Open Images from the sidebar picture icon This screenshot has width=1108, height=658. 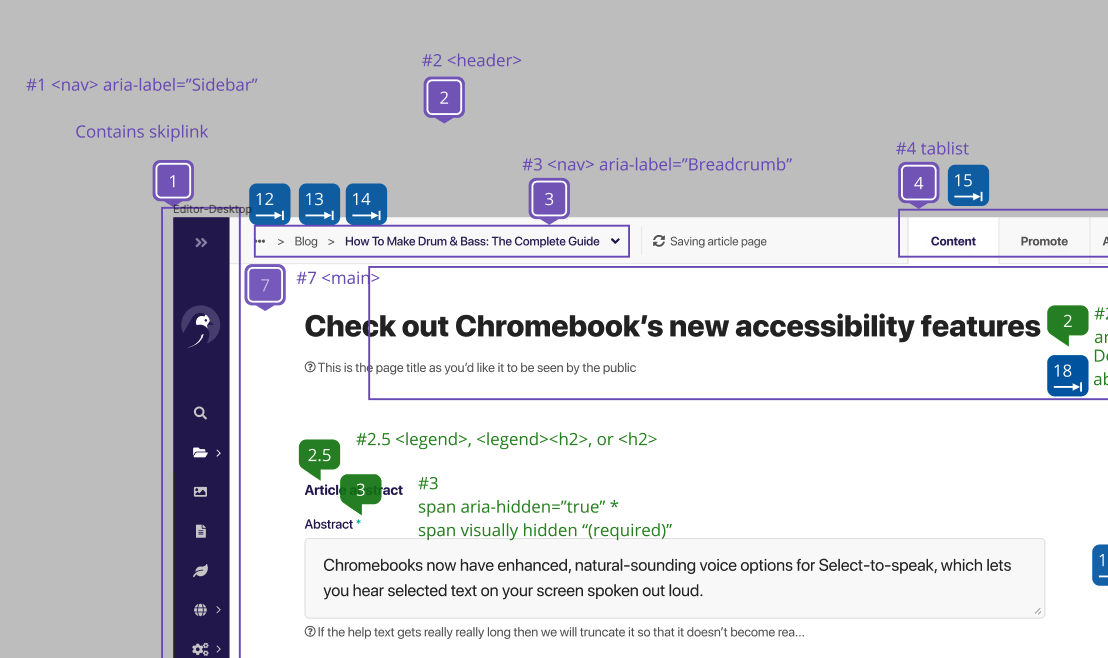click(201, 492)
